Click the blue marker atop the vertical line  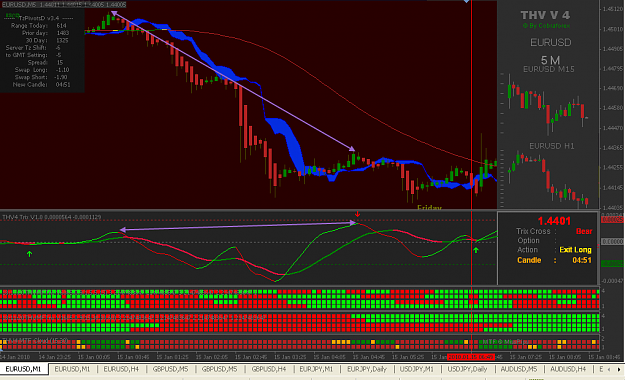(466, 2)
